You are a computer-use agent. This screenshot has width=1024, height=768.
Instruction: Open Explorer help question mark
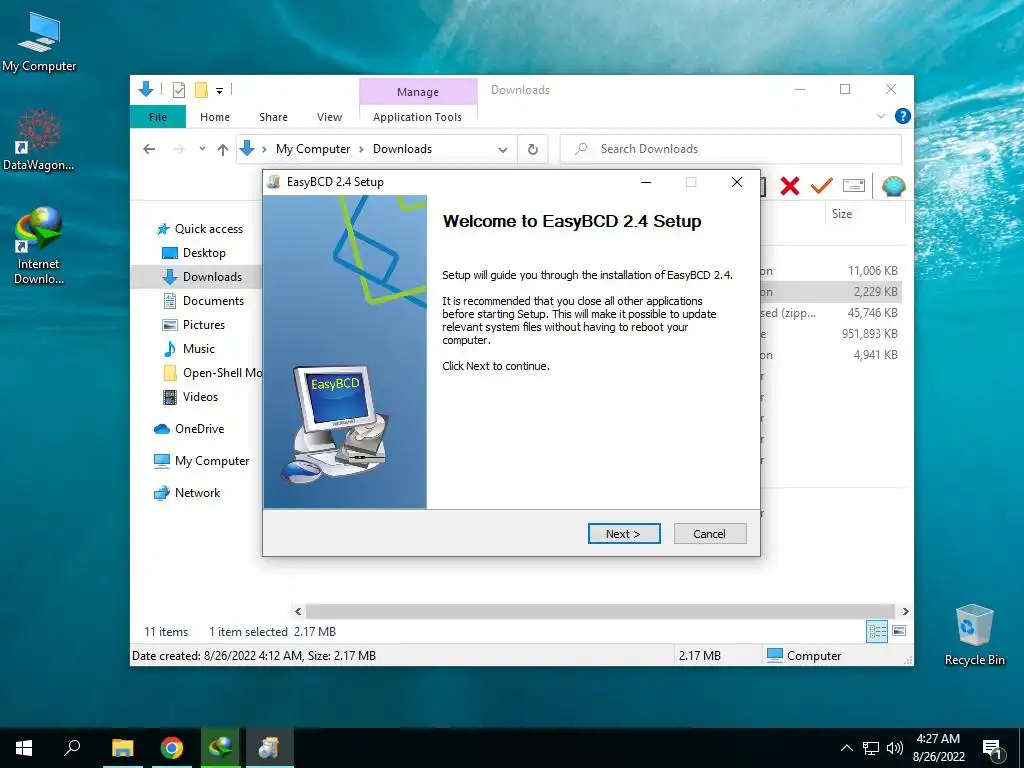tap(903, 116)
